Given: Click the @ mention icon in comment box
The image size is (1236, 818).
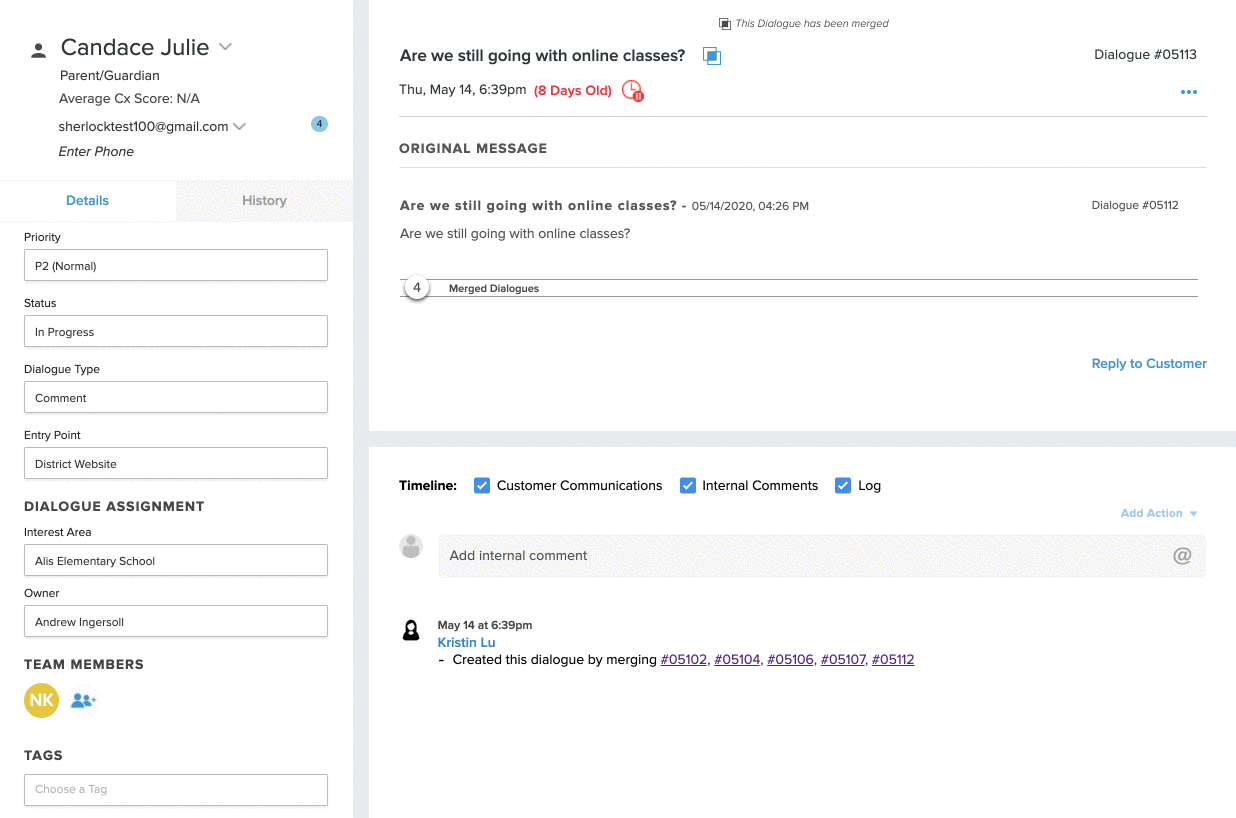Looking at the screenshot, I should coord(1182,556).
